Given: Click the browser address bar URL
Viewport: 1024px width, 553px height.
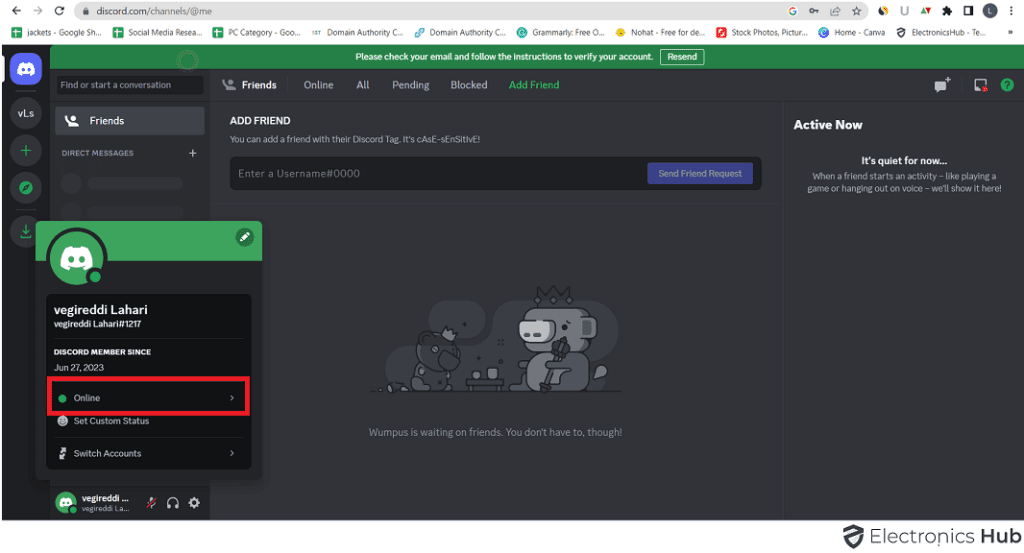Looking at the screenshot, I should 154,11.
